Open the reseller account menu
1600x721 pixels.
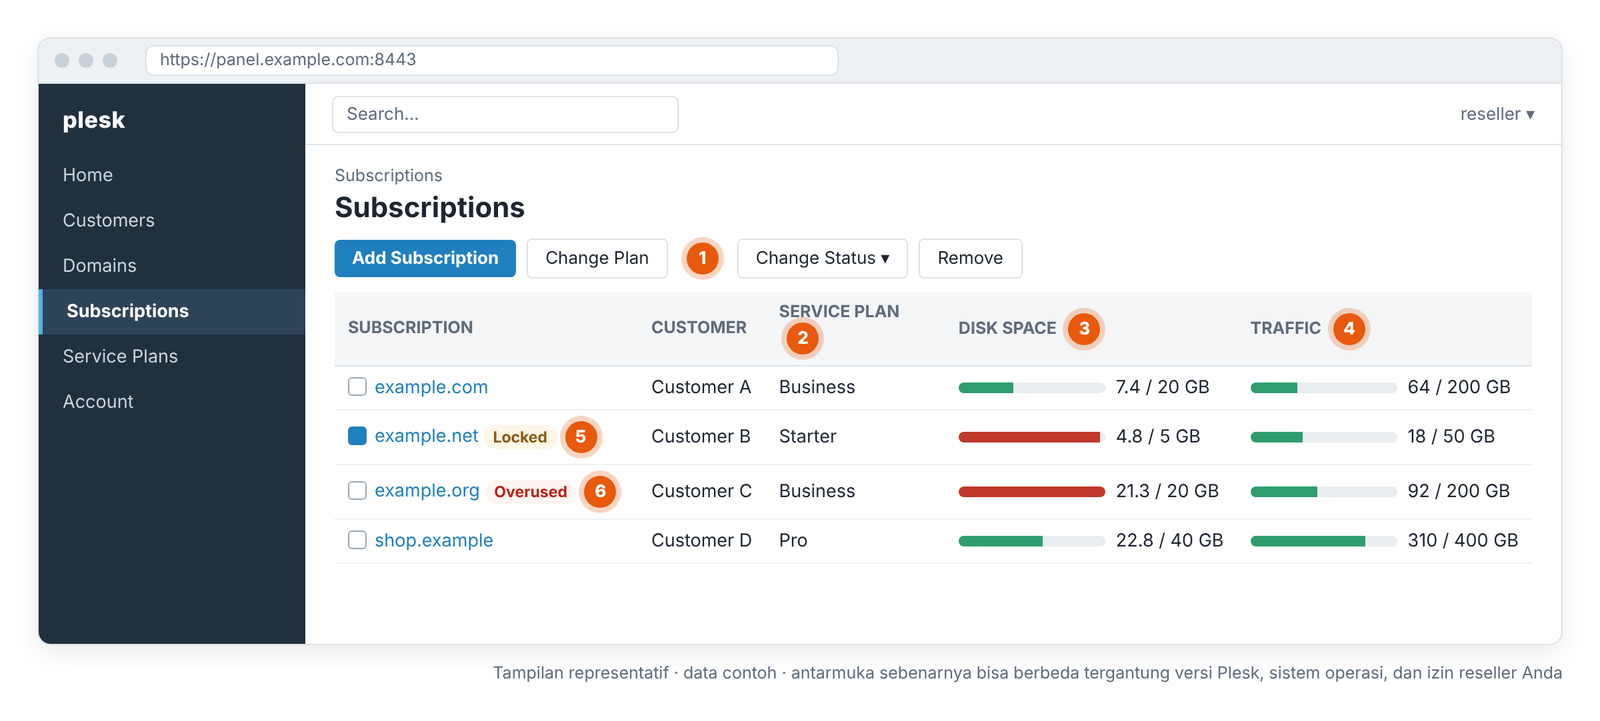point(1497,114)
